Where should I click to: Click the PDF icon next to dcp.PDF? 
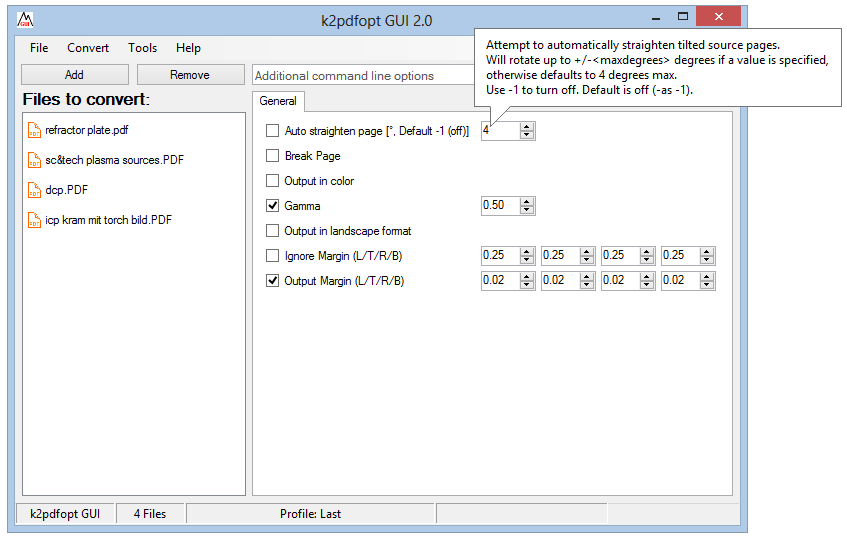[x=34, y=190]
